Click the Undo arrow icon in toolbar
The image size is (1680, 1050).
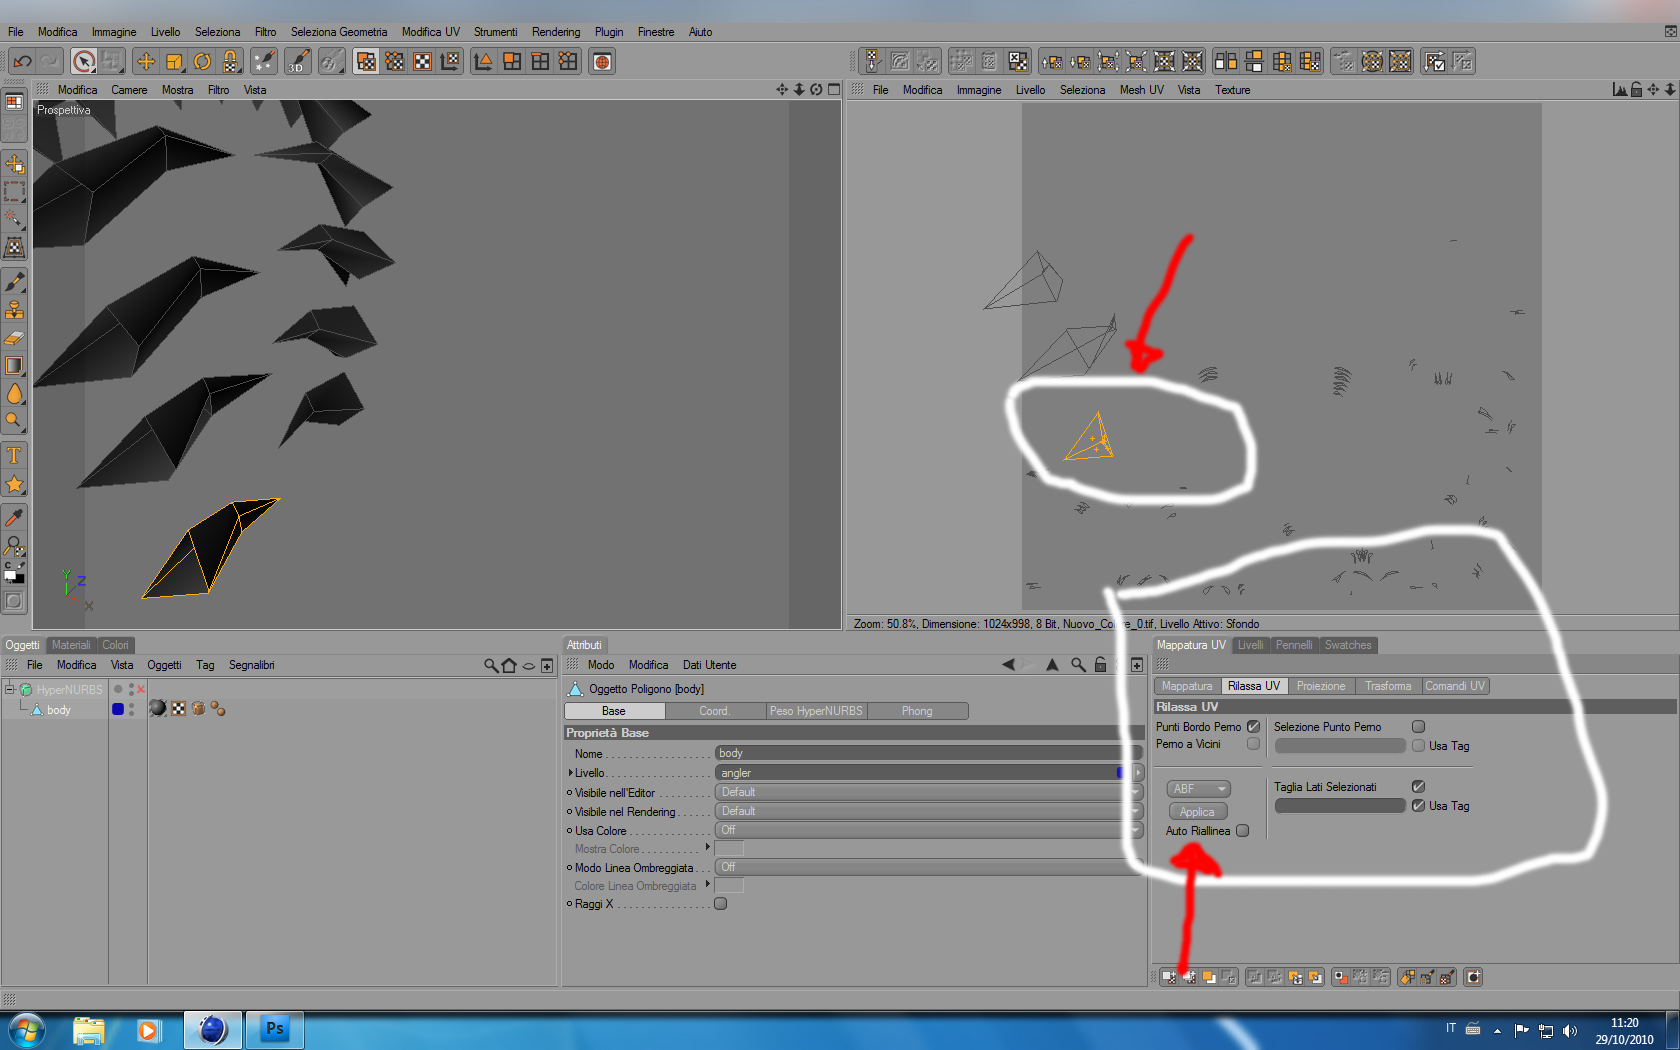click(22, 61)
